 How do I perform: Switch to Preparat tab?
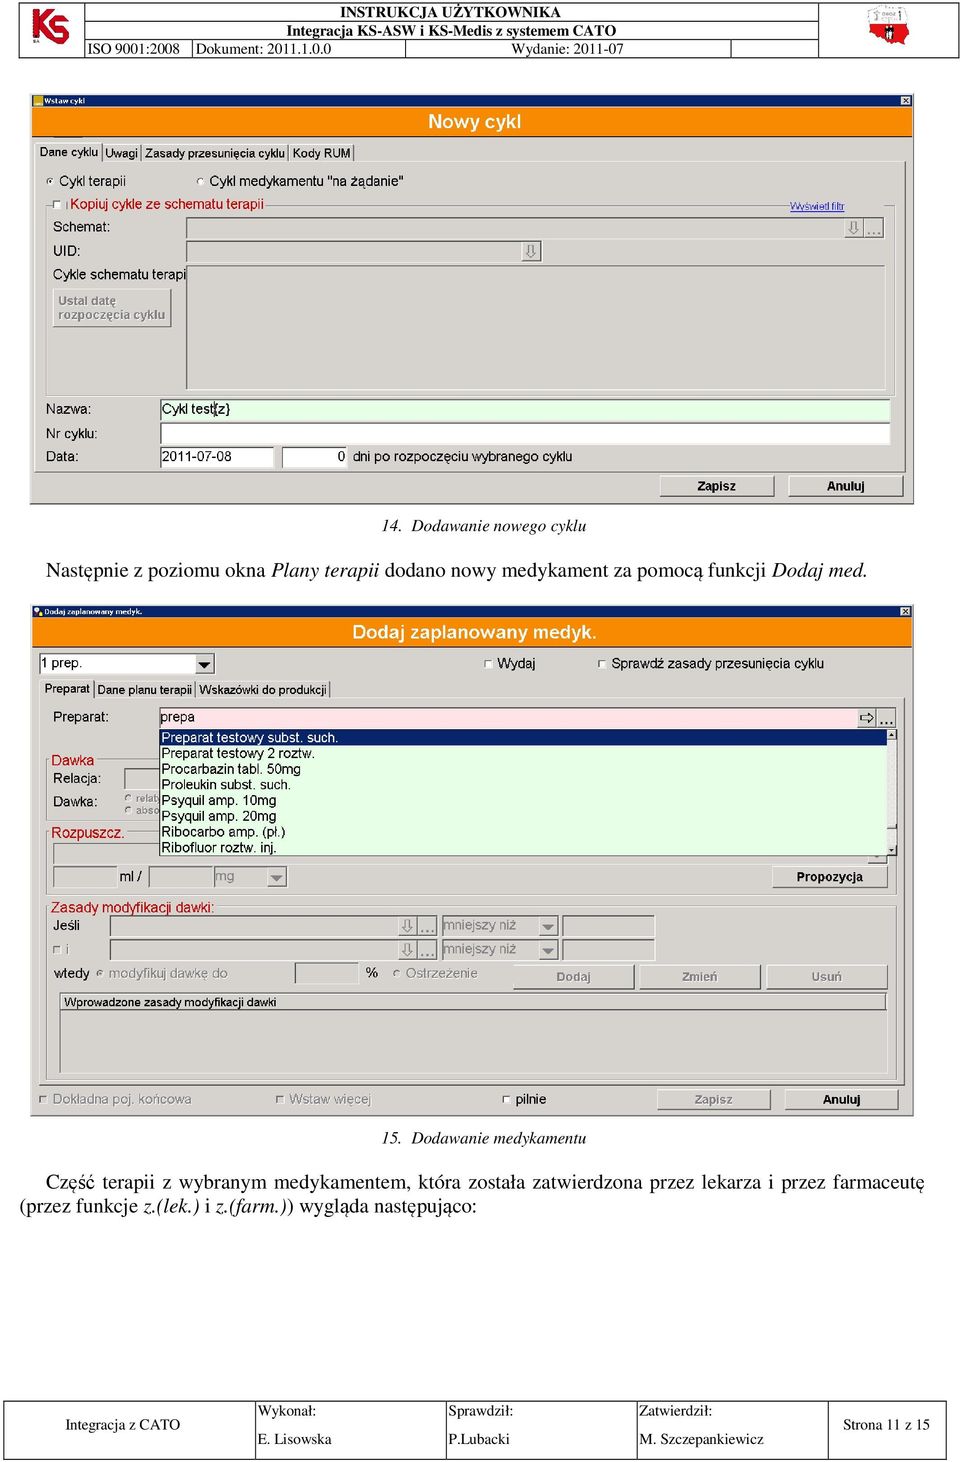point(67,688)
